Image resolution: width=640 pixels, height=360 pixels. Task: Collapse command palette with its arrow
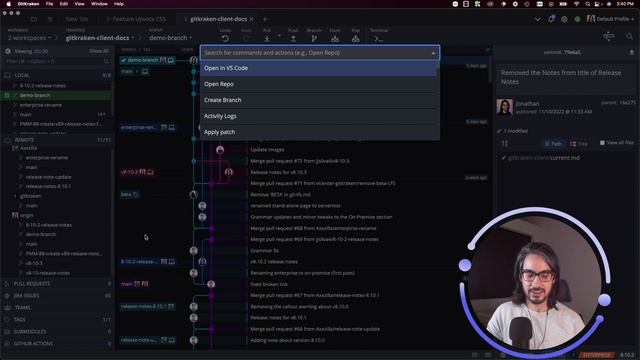click(x=433, y=53)
